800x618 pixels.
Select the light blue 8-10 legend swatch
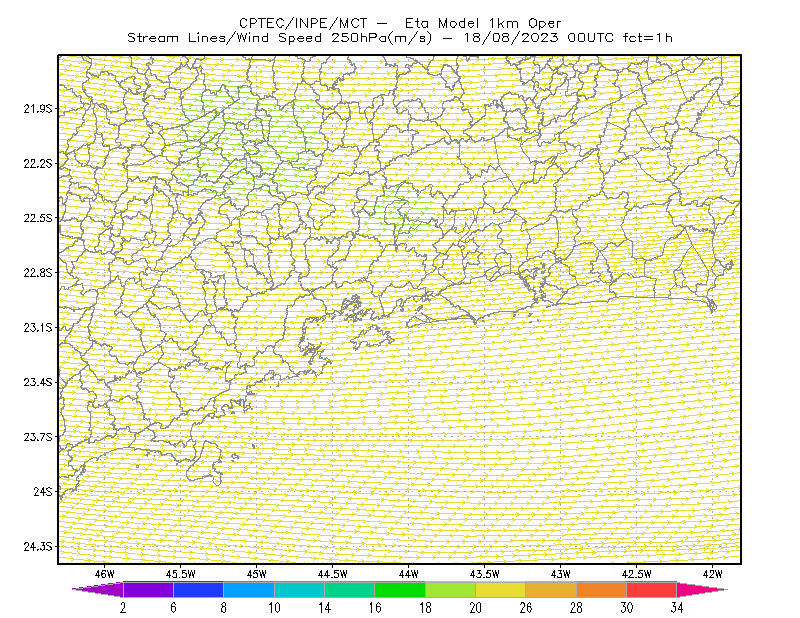tap(249, 589)
